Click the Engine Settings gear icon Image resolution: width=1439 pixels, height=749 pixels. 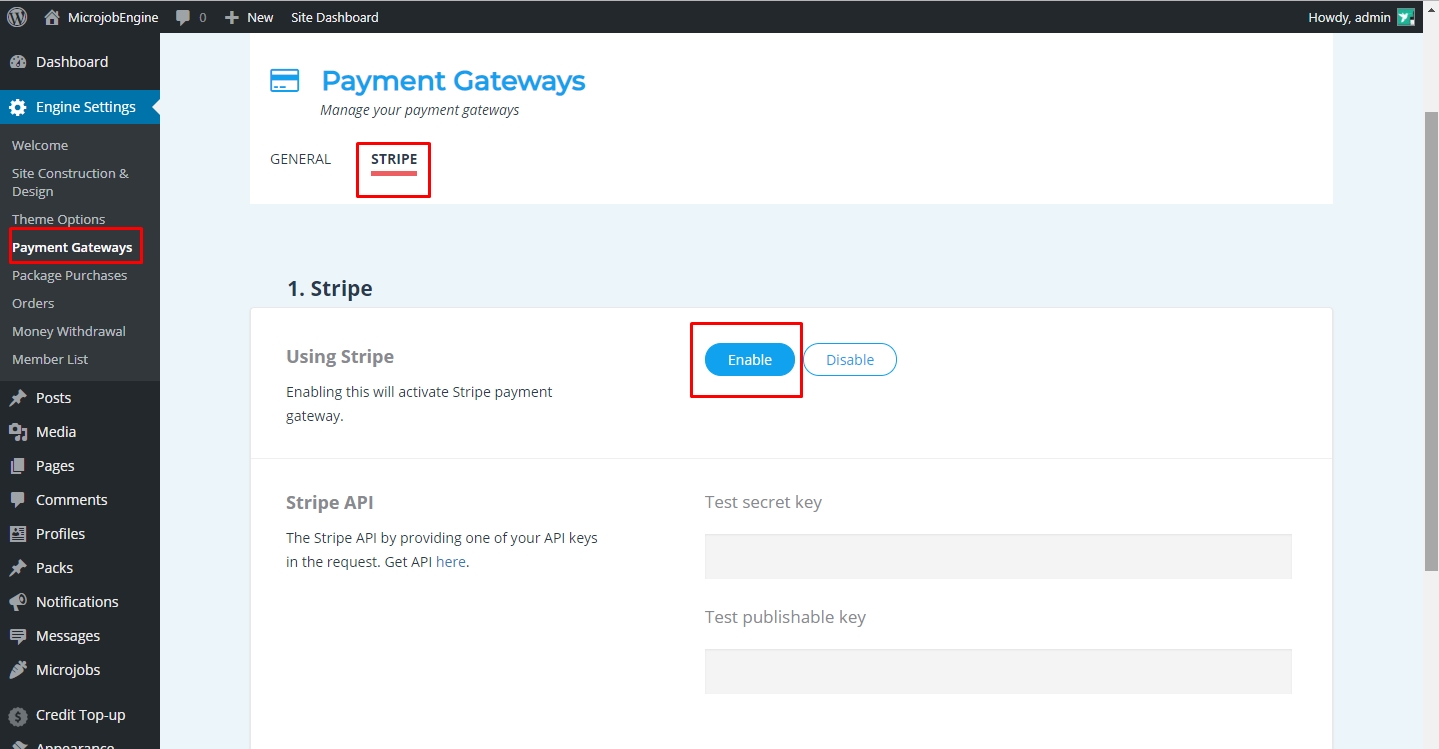click(x=18, y=107)
